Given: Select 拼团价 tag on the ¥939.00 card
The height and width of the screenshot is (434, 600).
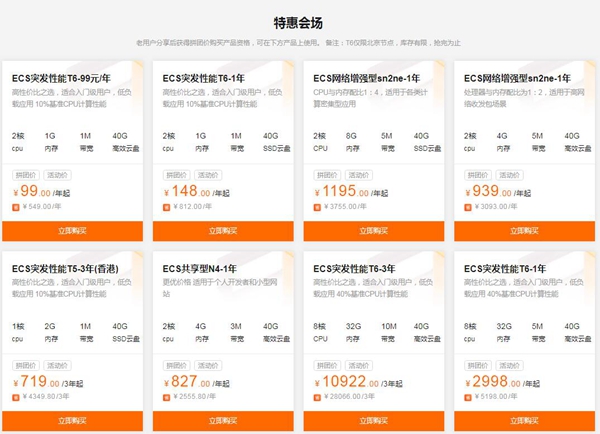Looking at the screenshot, I should 478,175.
